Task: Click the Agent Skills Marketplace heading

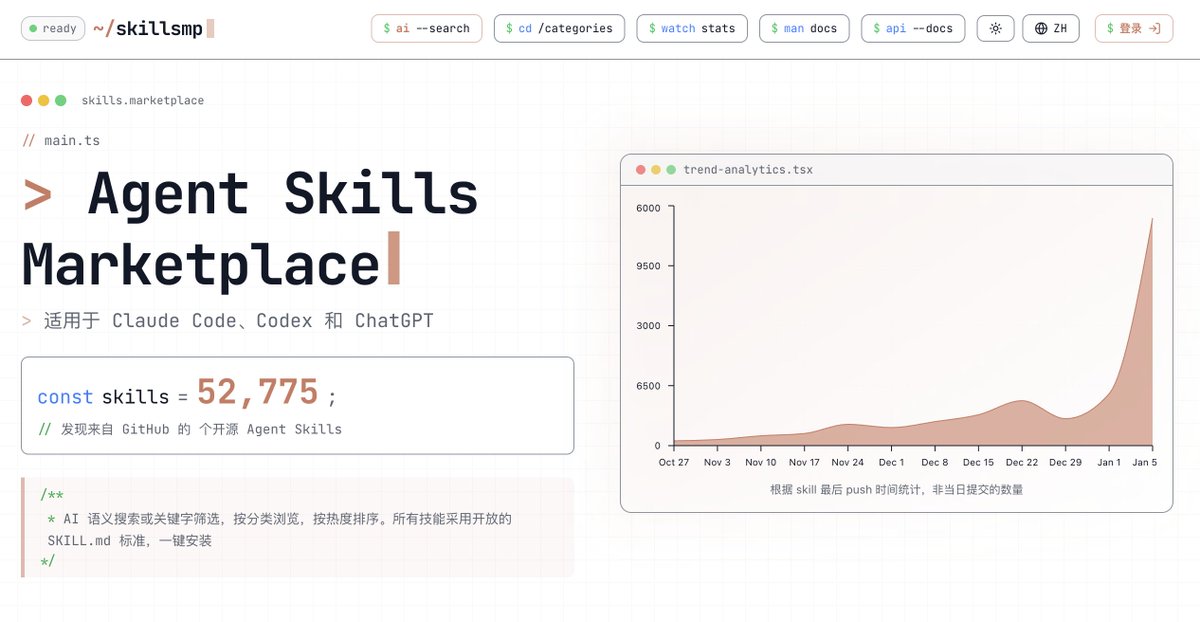Action: 250,230
